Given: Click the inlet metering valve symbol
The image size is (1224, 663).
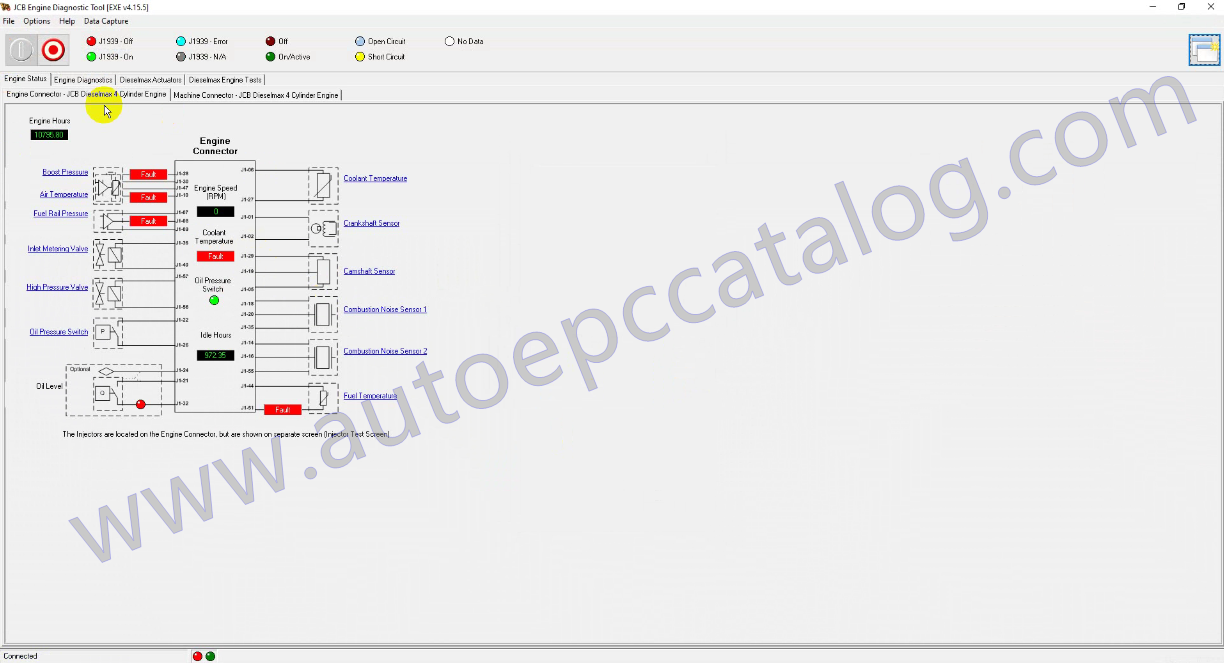Looking at the screenshot, I should click(x=107, y=255).
